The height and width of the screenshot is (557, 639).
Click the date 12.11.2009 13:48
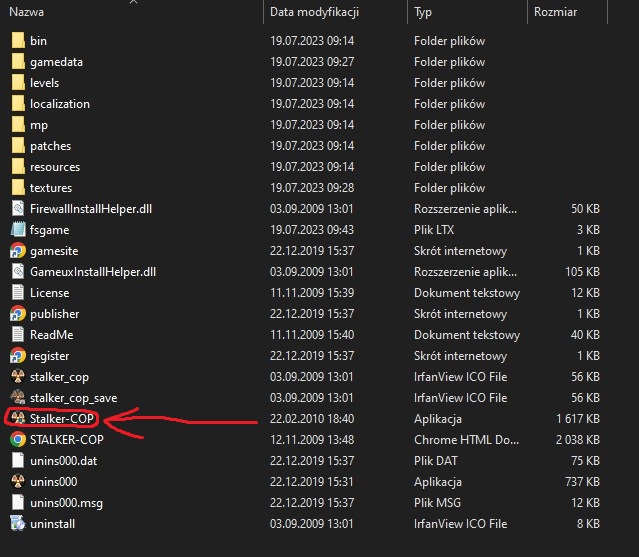(x=312, y=440)
